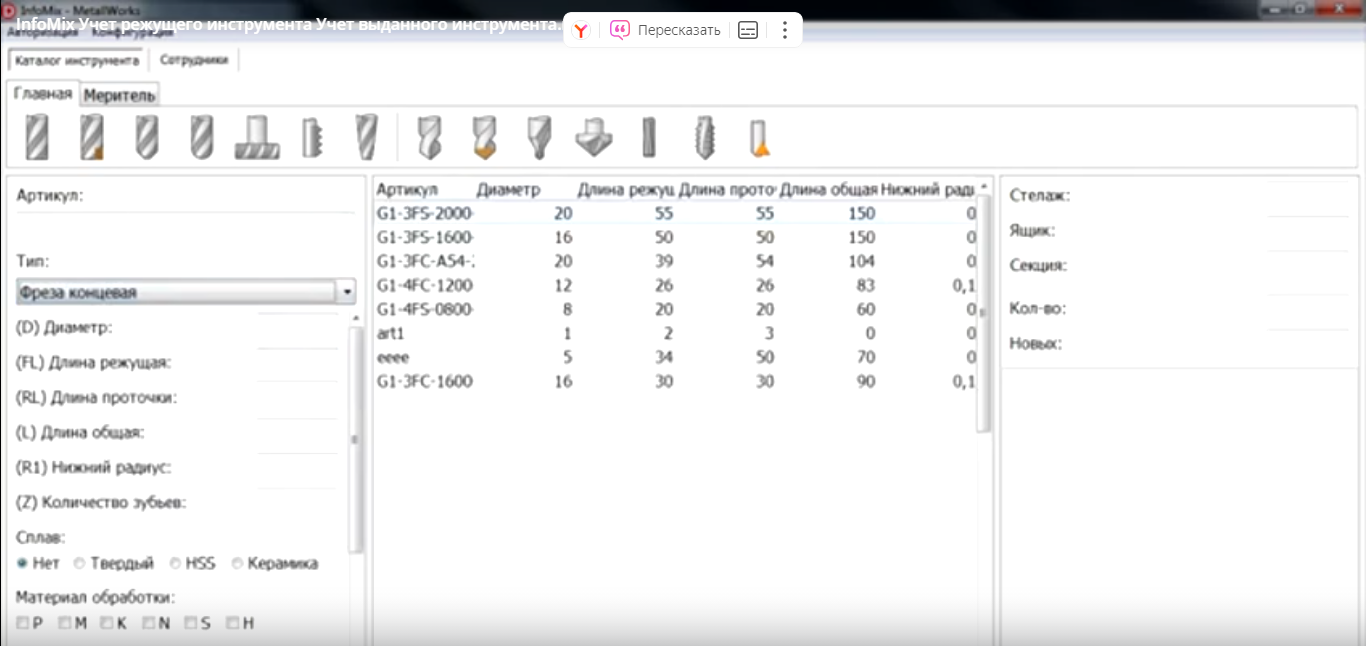The width and height of the screenshot is (1366, 646).
Task: Select the engraver icon with orange point
Action: point(759,138)
